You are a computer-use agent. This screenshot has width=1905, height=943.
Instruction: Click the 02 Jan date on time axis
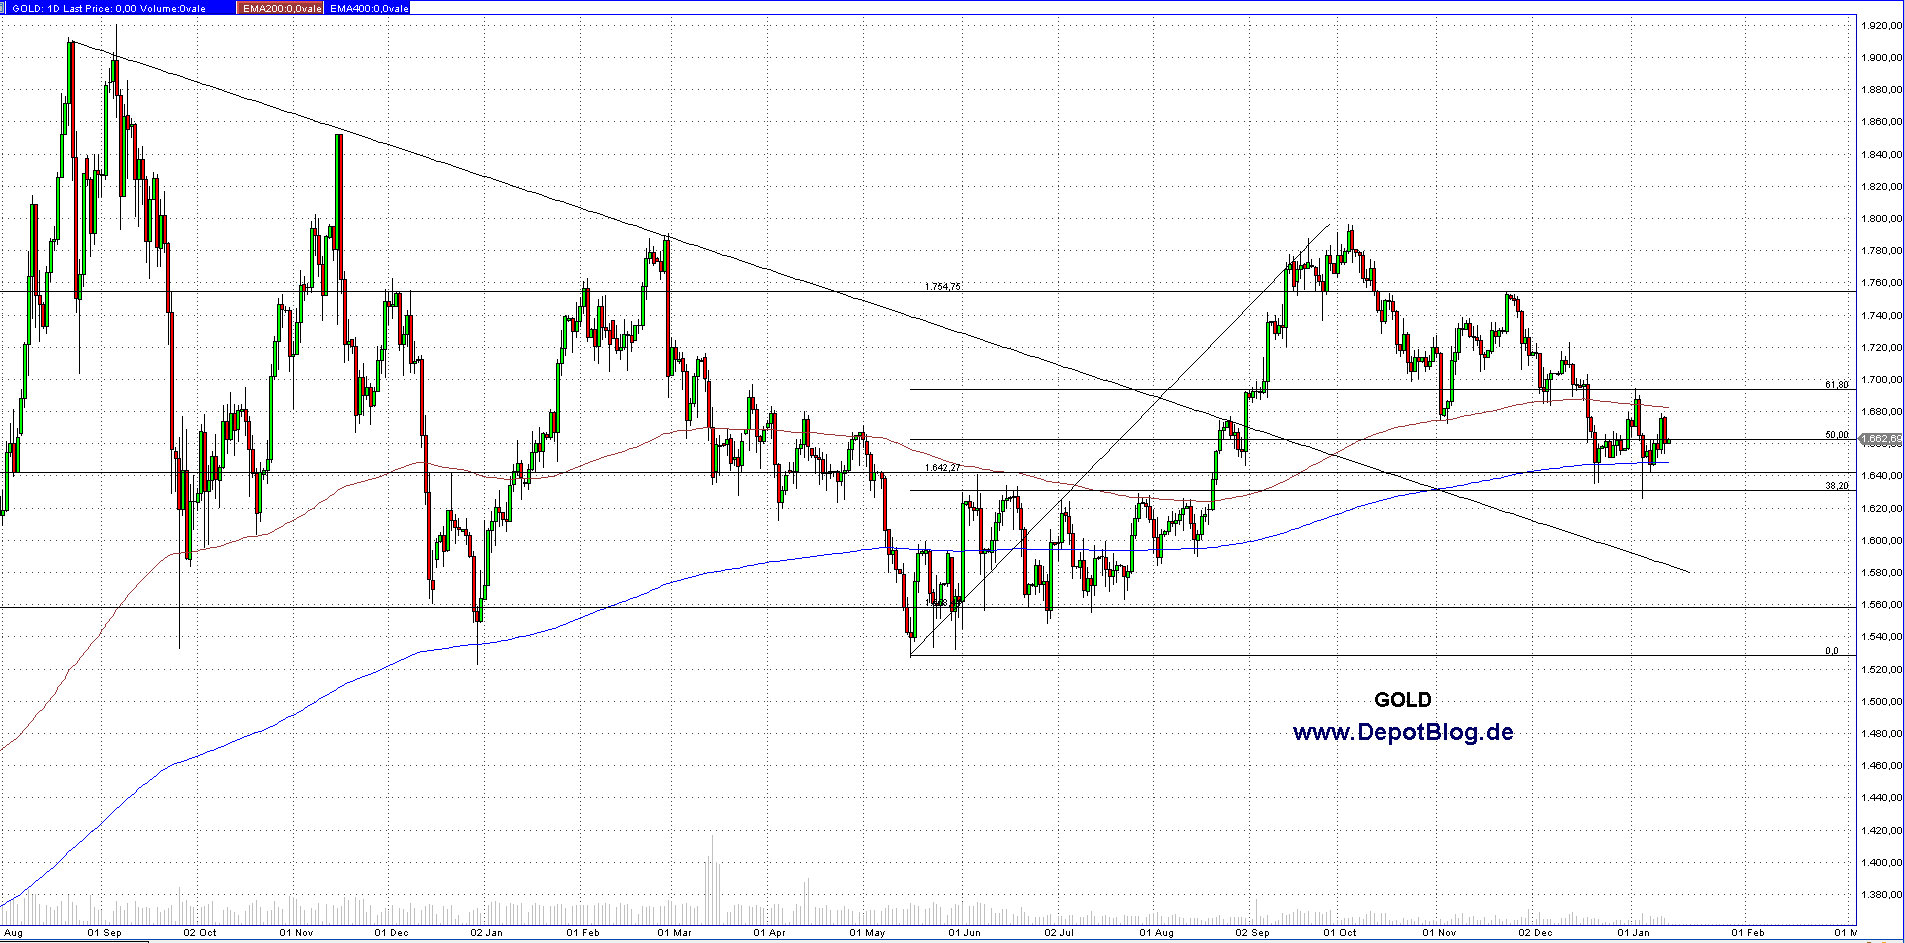click(486, 933)
